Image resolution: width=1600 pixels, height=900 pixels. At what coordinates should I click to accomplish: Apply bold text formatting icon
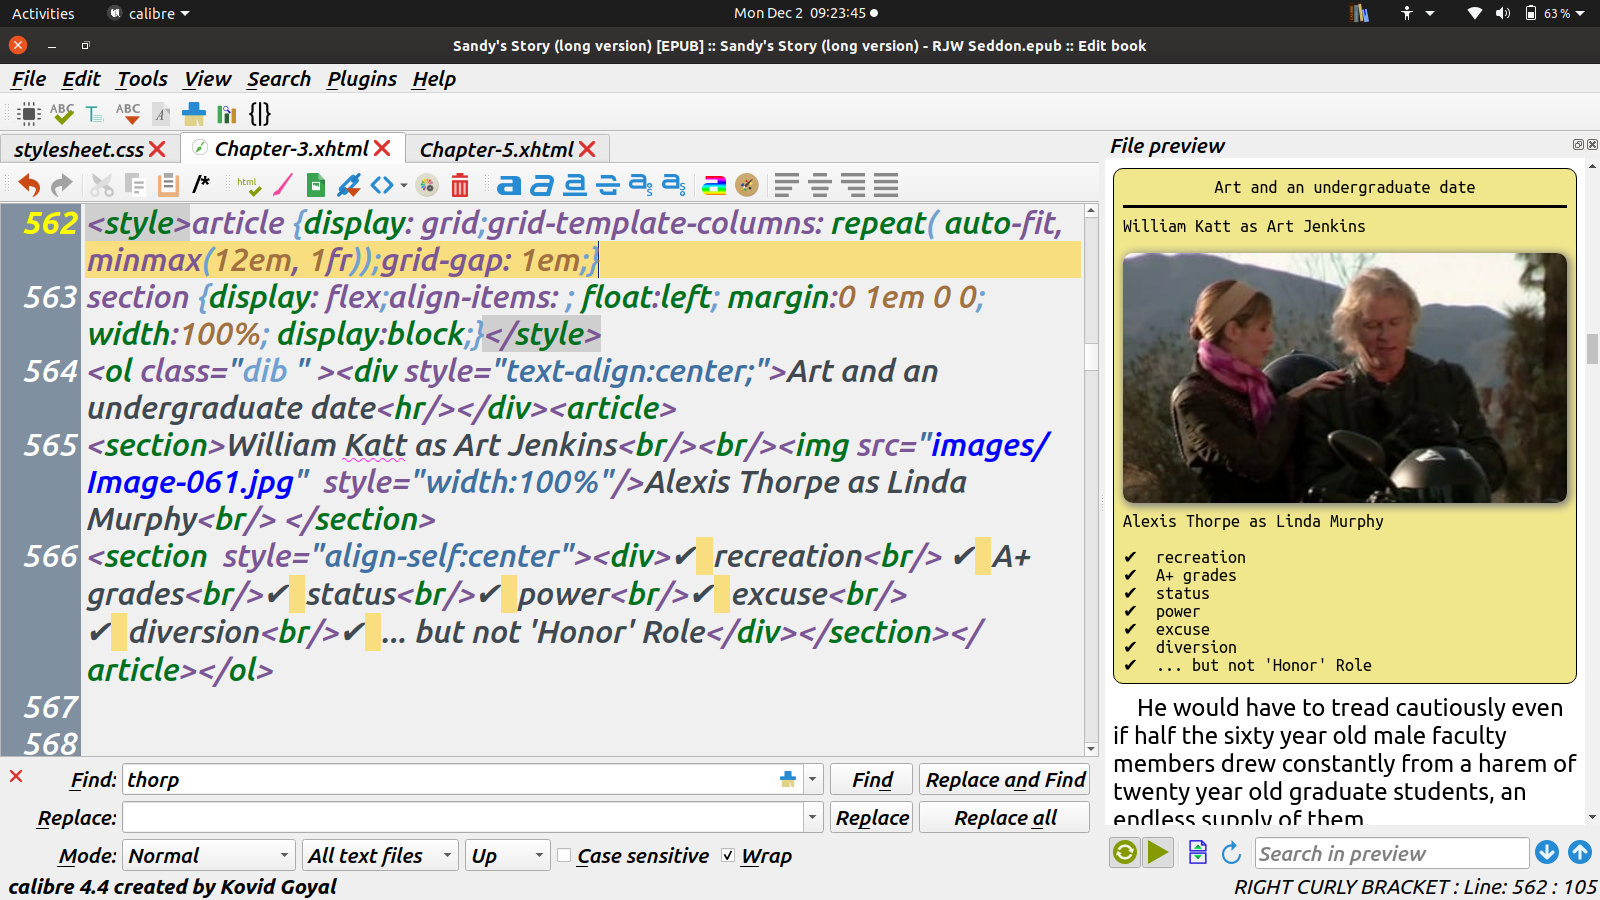pos(509,185)
